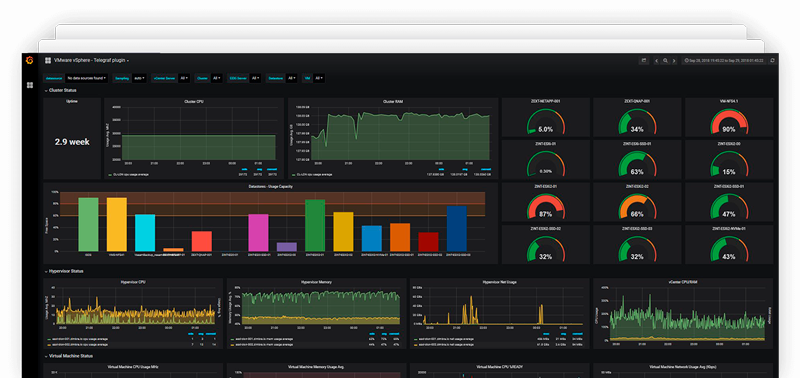The width and height of the screenshot is (800, 378).
Task: Click the Cluster RAM legend series entry
Action: pyautogui.click(x=312, y=174)
